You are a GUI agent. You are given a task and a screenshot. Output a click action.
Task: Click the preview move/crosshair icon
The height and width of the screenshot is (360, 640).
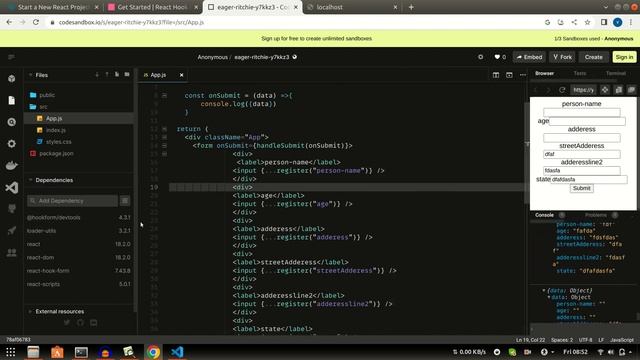tap(605, 90)
